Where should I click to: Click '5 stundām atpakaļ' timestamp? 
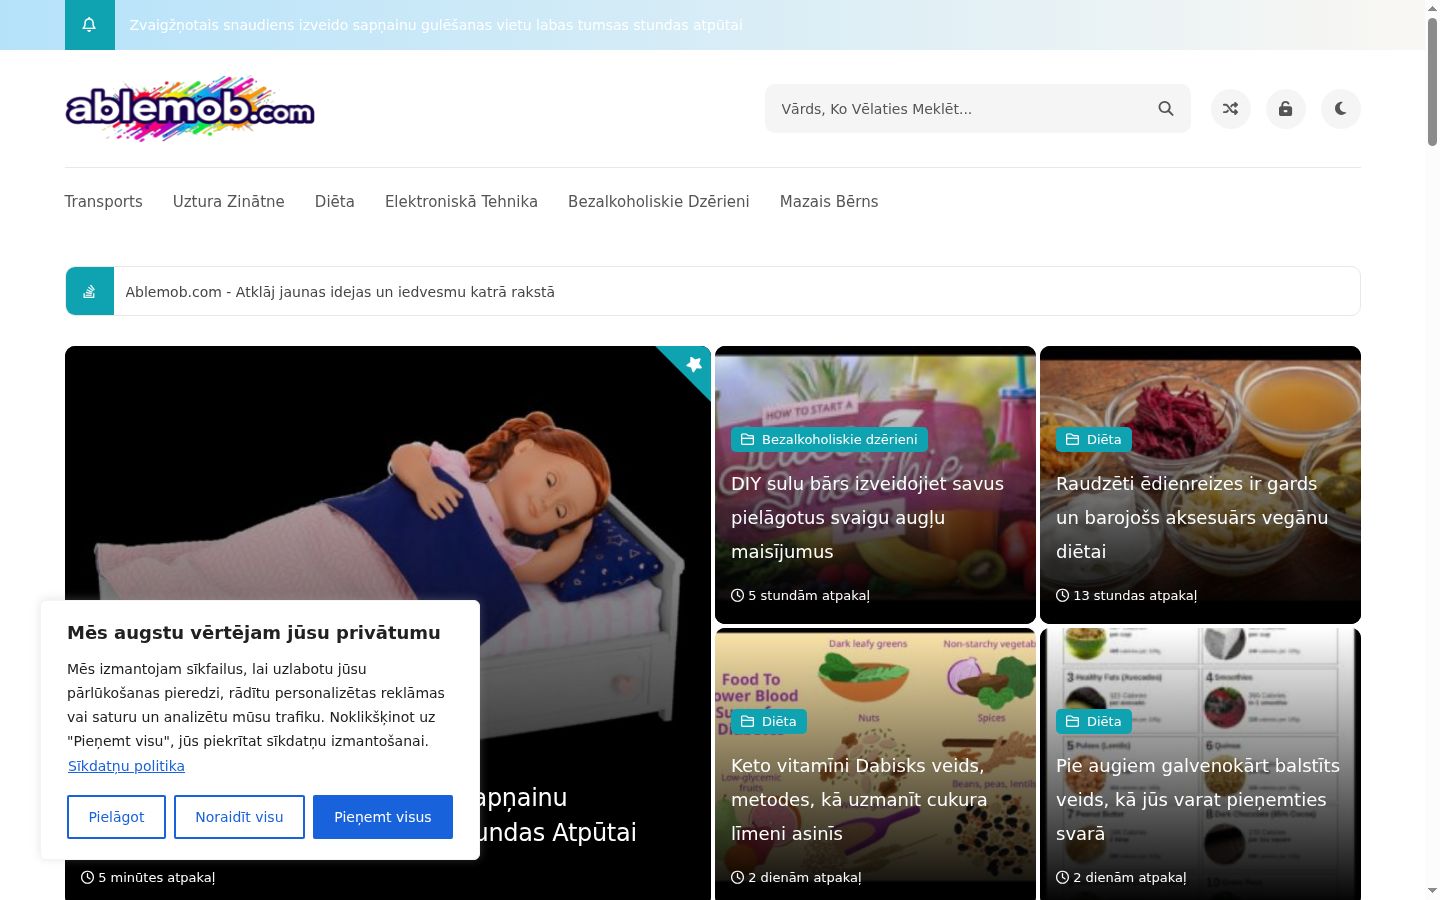pos(801,595)
